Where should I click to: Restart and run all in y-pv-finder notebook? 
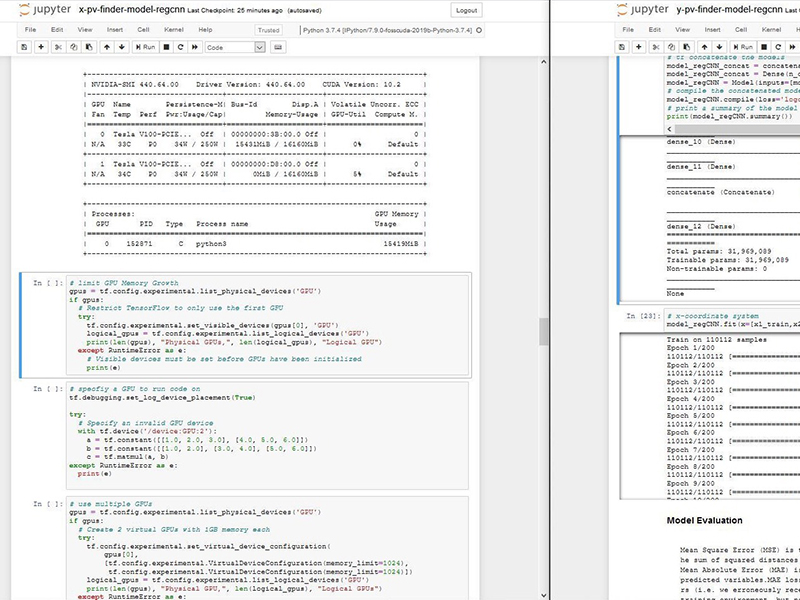coord(792,47)
